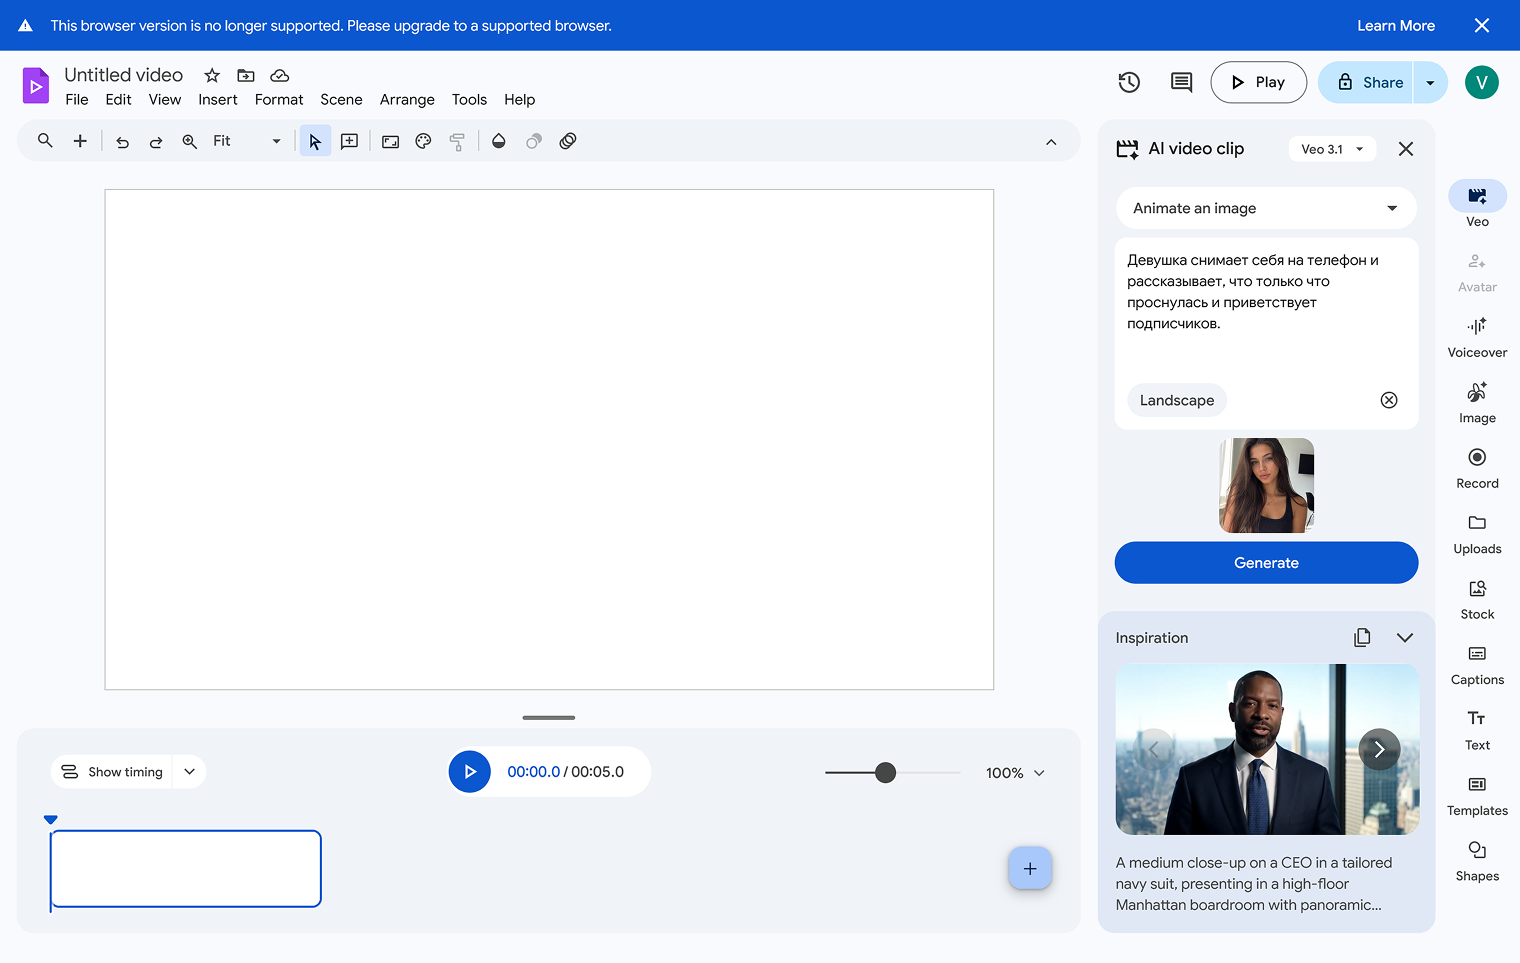Open the Uploads side panel
Viewport: 1520px width, 963px height.
(1477, 533)
